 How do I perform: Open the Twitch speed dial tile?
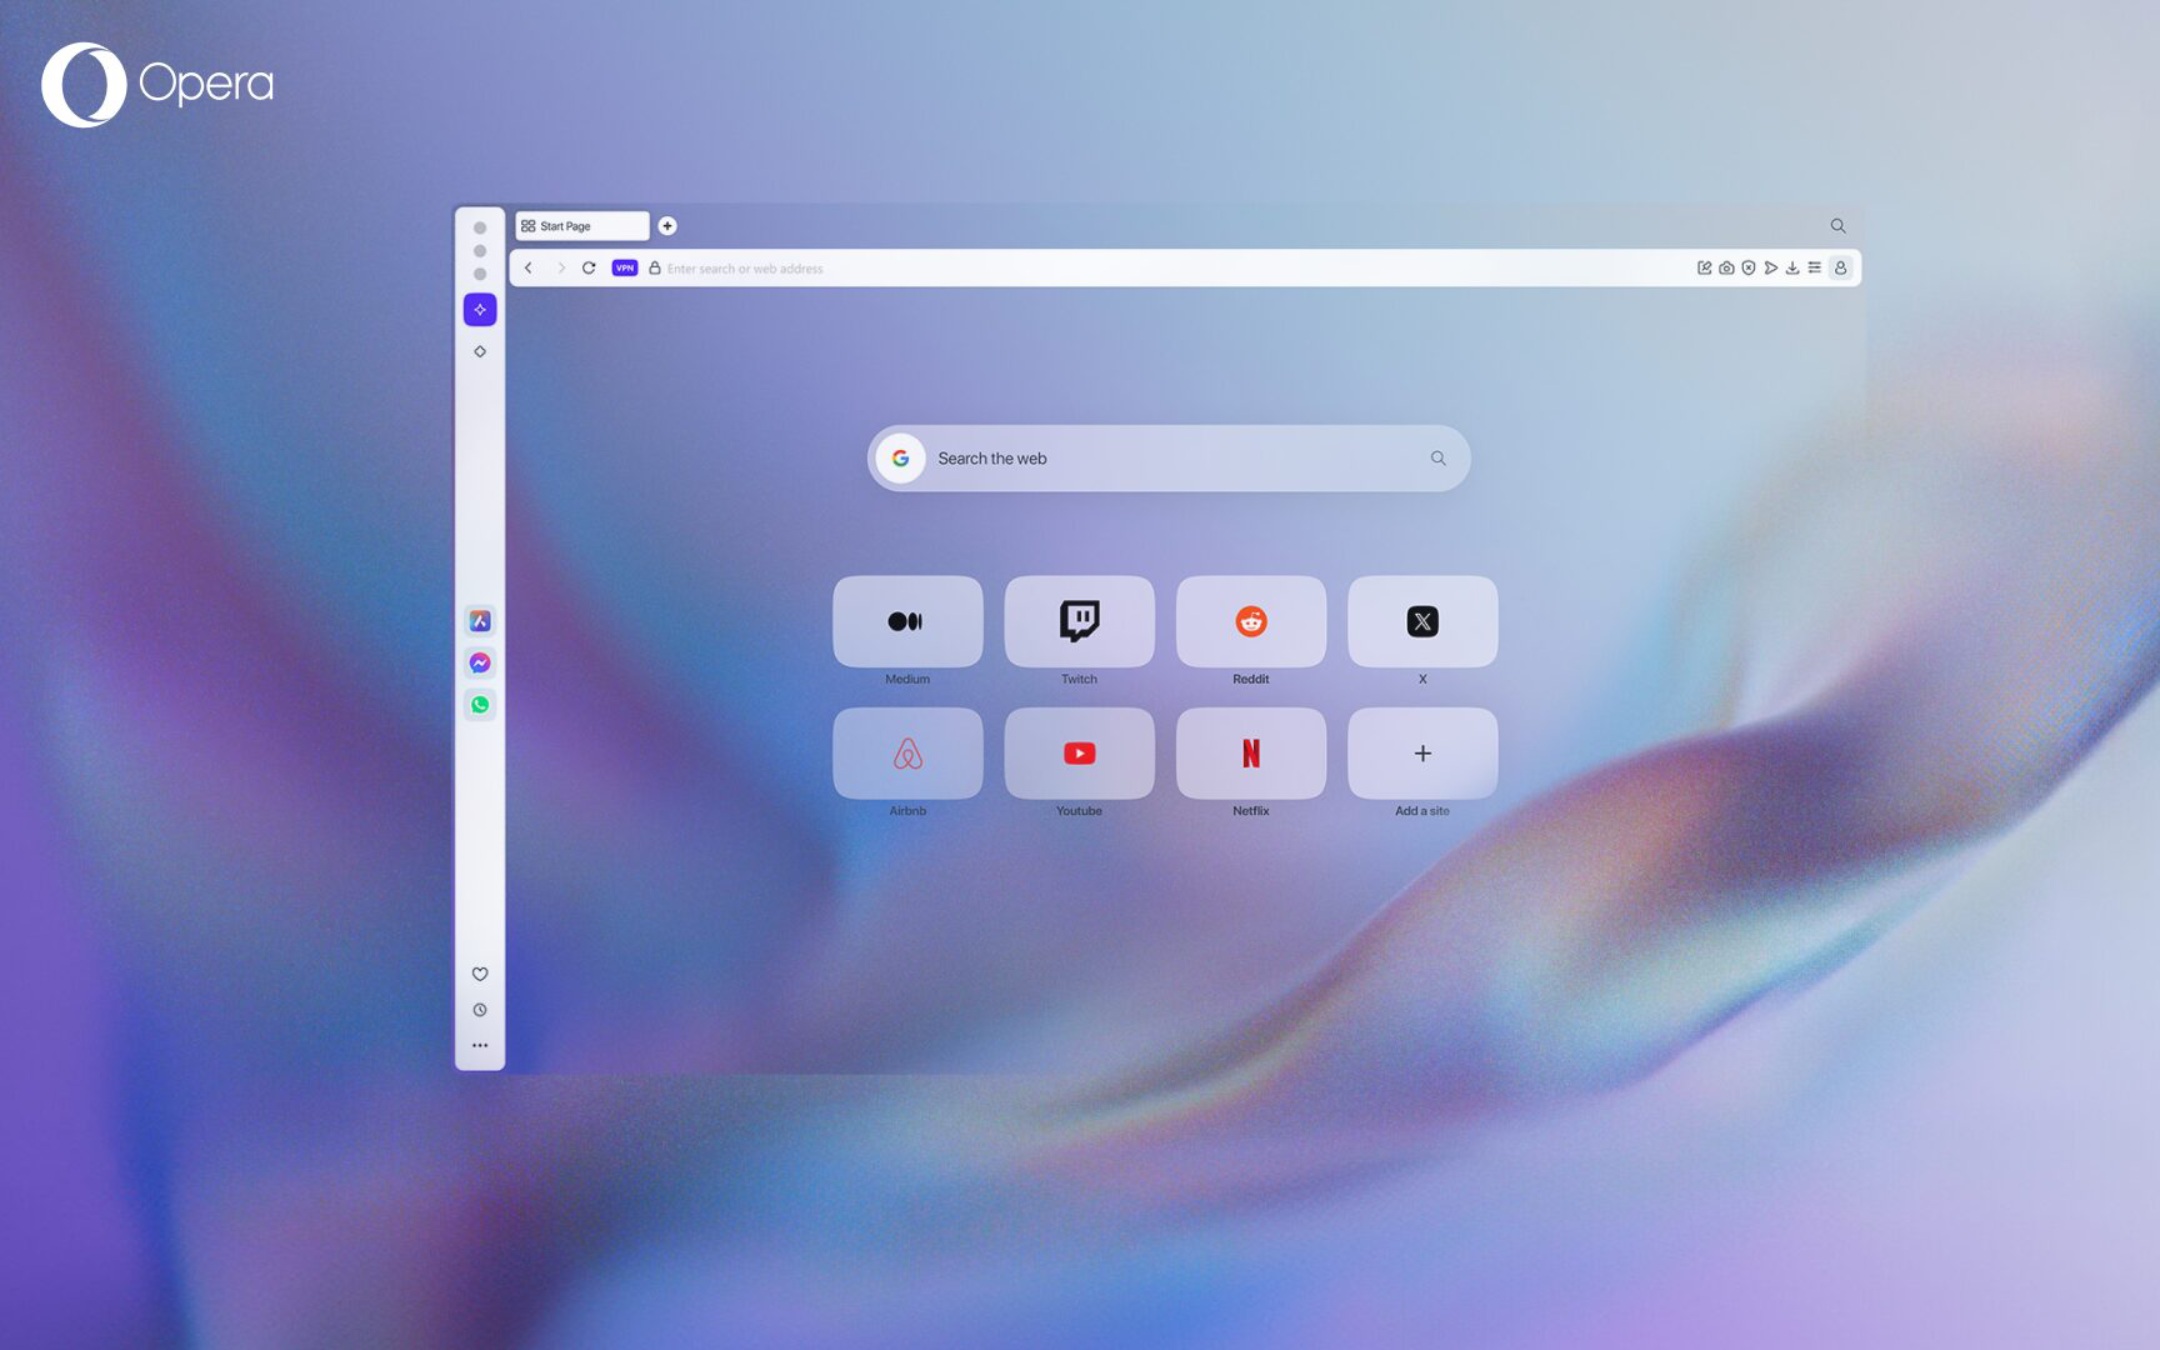(x=1079, y=621)
